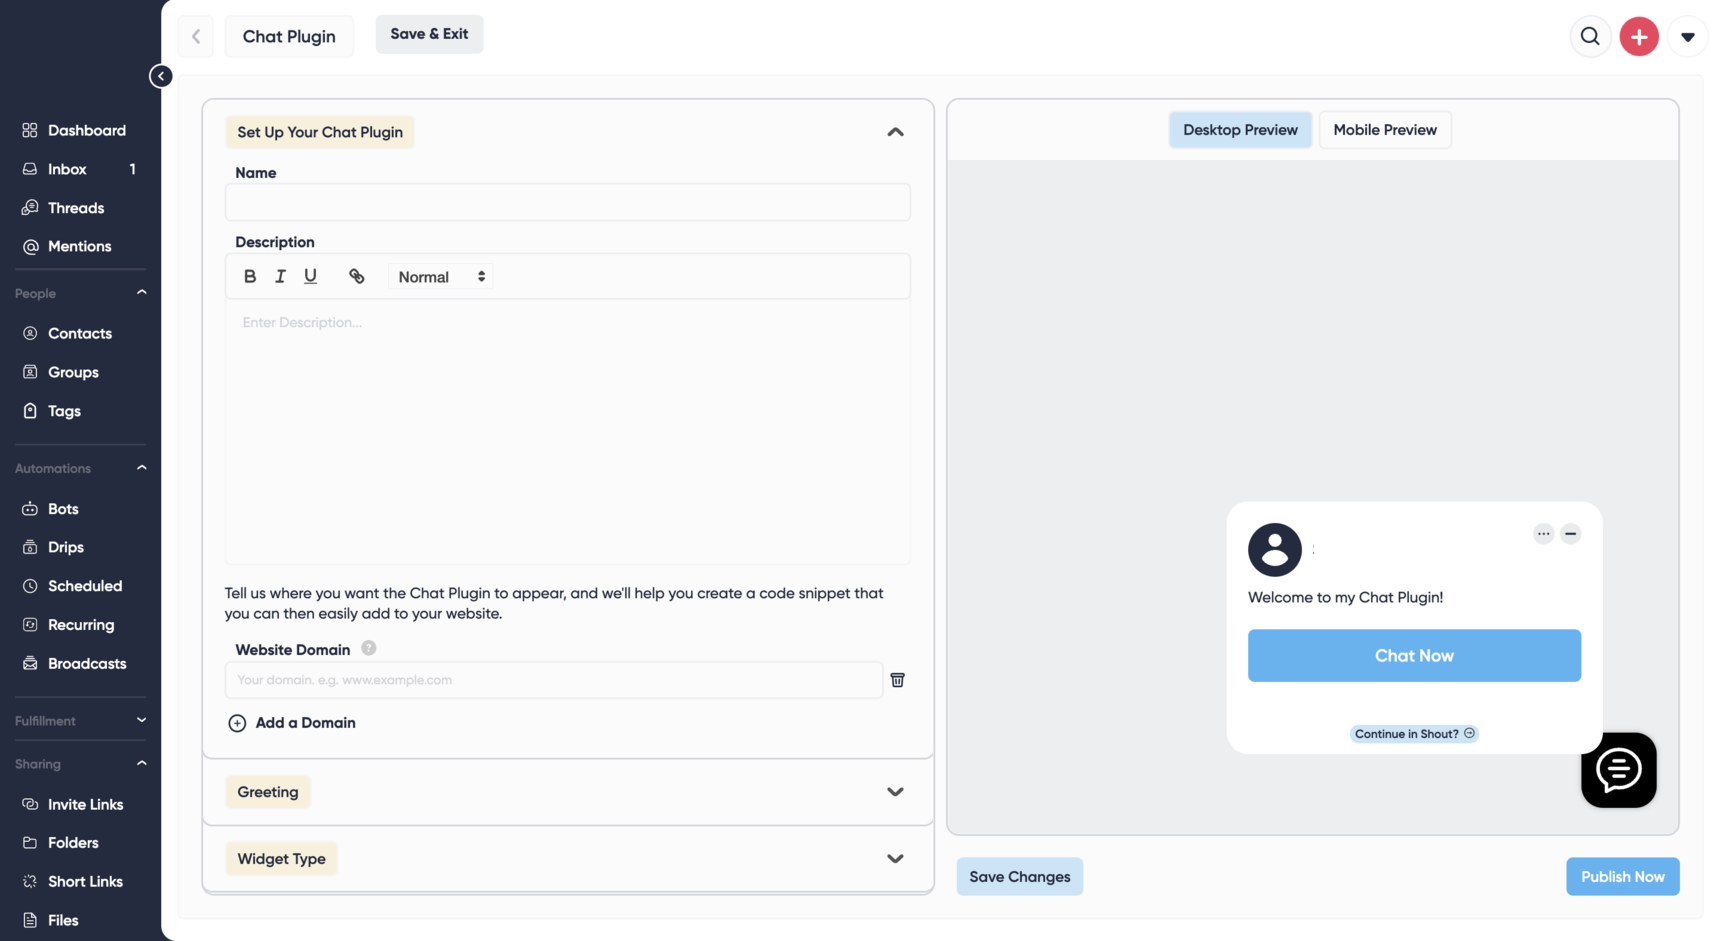Image resolution: width=1720 pixels, height=941 pixels.
Task: Delete the domain using the trash icon
Action: (898, 680)
